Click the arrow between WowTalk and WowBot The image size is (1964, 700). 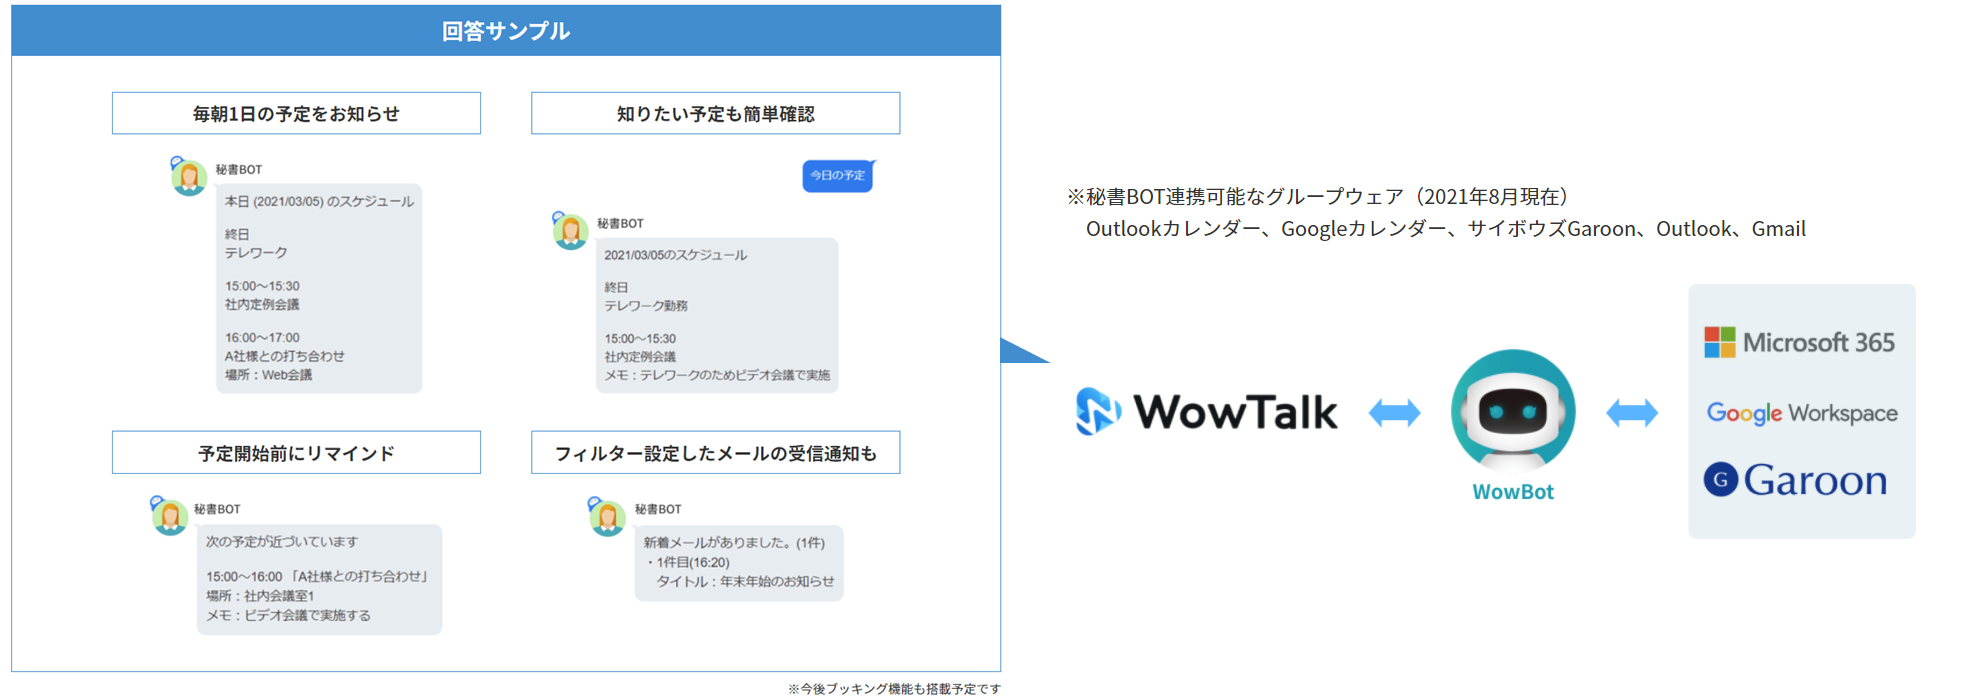(x=1394, y=412)
